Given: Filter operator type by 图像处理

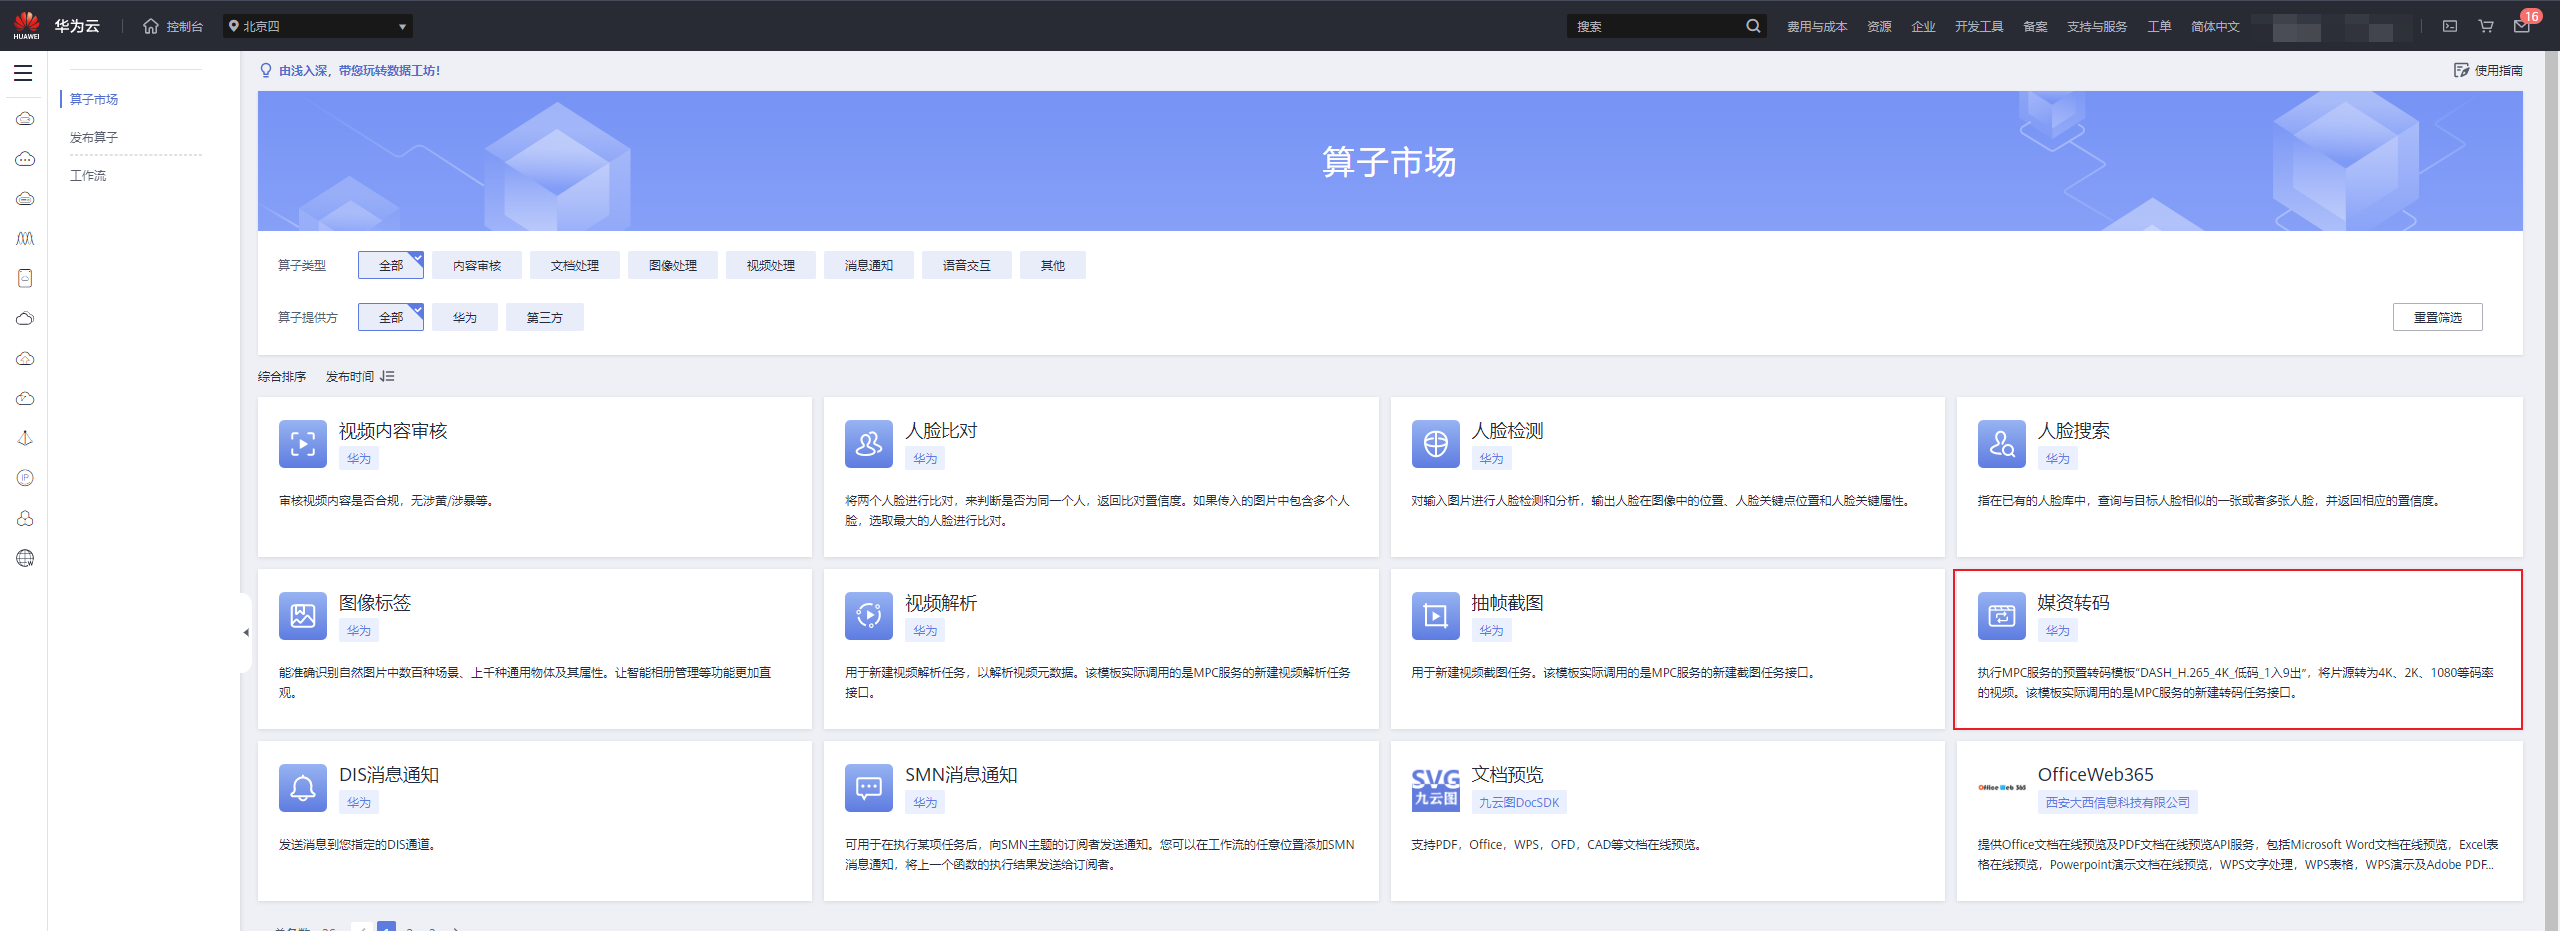Looking at the screenshot, I should 673,265.
